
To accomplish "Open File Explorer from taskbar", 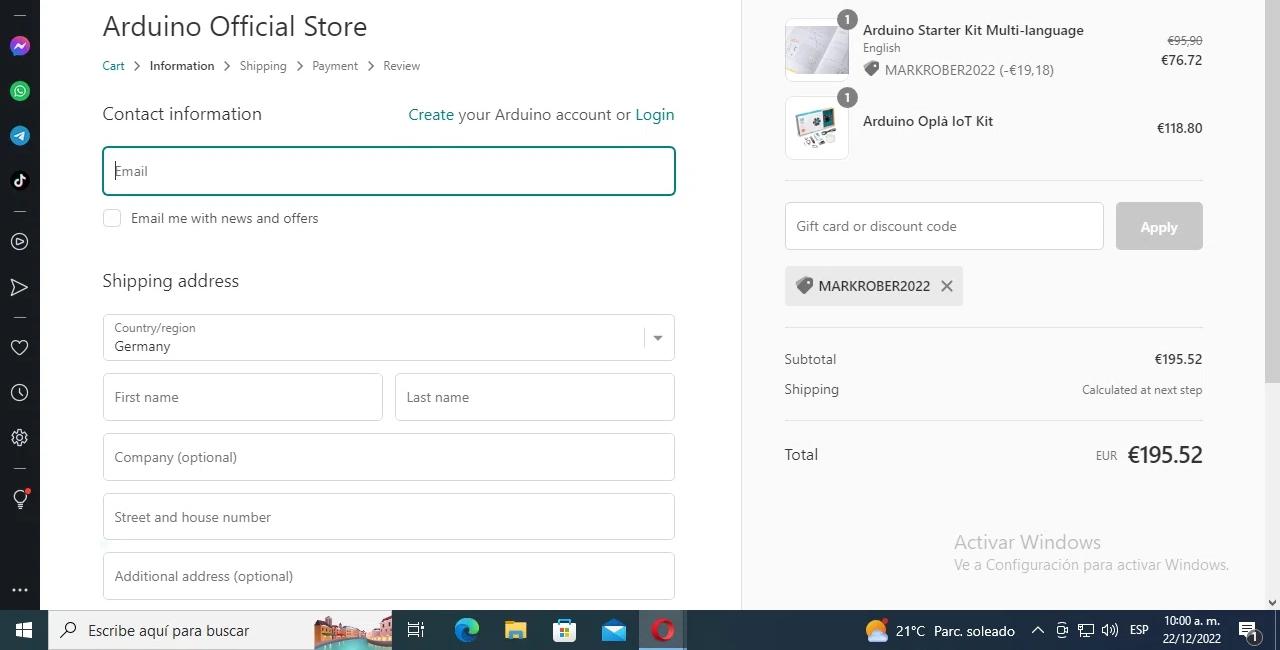I will (515, 630).
